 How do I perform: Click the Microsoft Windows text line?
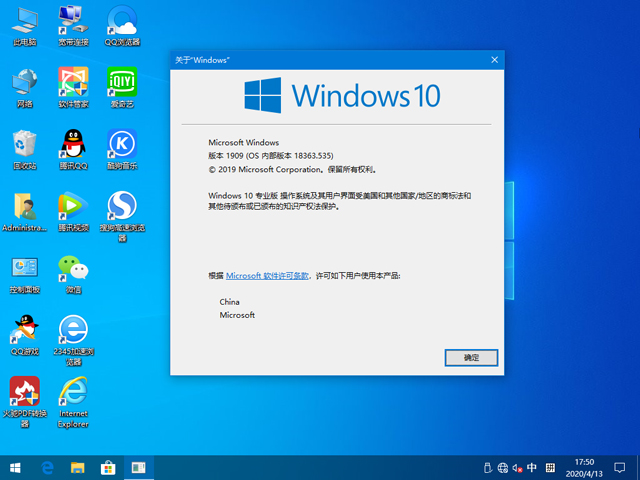click(x=244, y=142)
